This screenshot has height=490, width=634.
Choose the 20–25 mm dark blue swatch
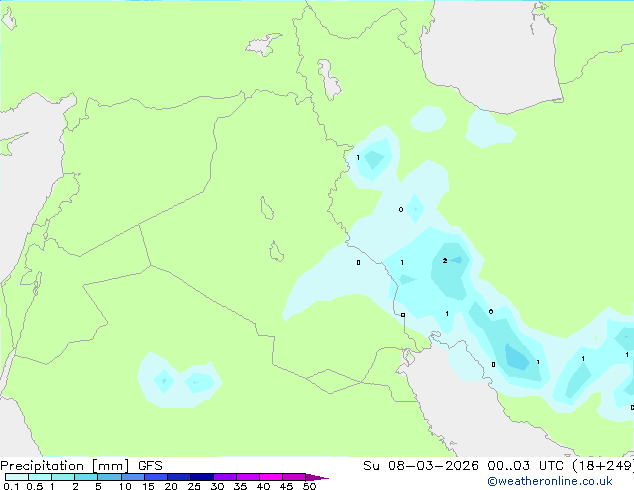coord(179,477)
